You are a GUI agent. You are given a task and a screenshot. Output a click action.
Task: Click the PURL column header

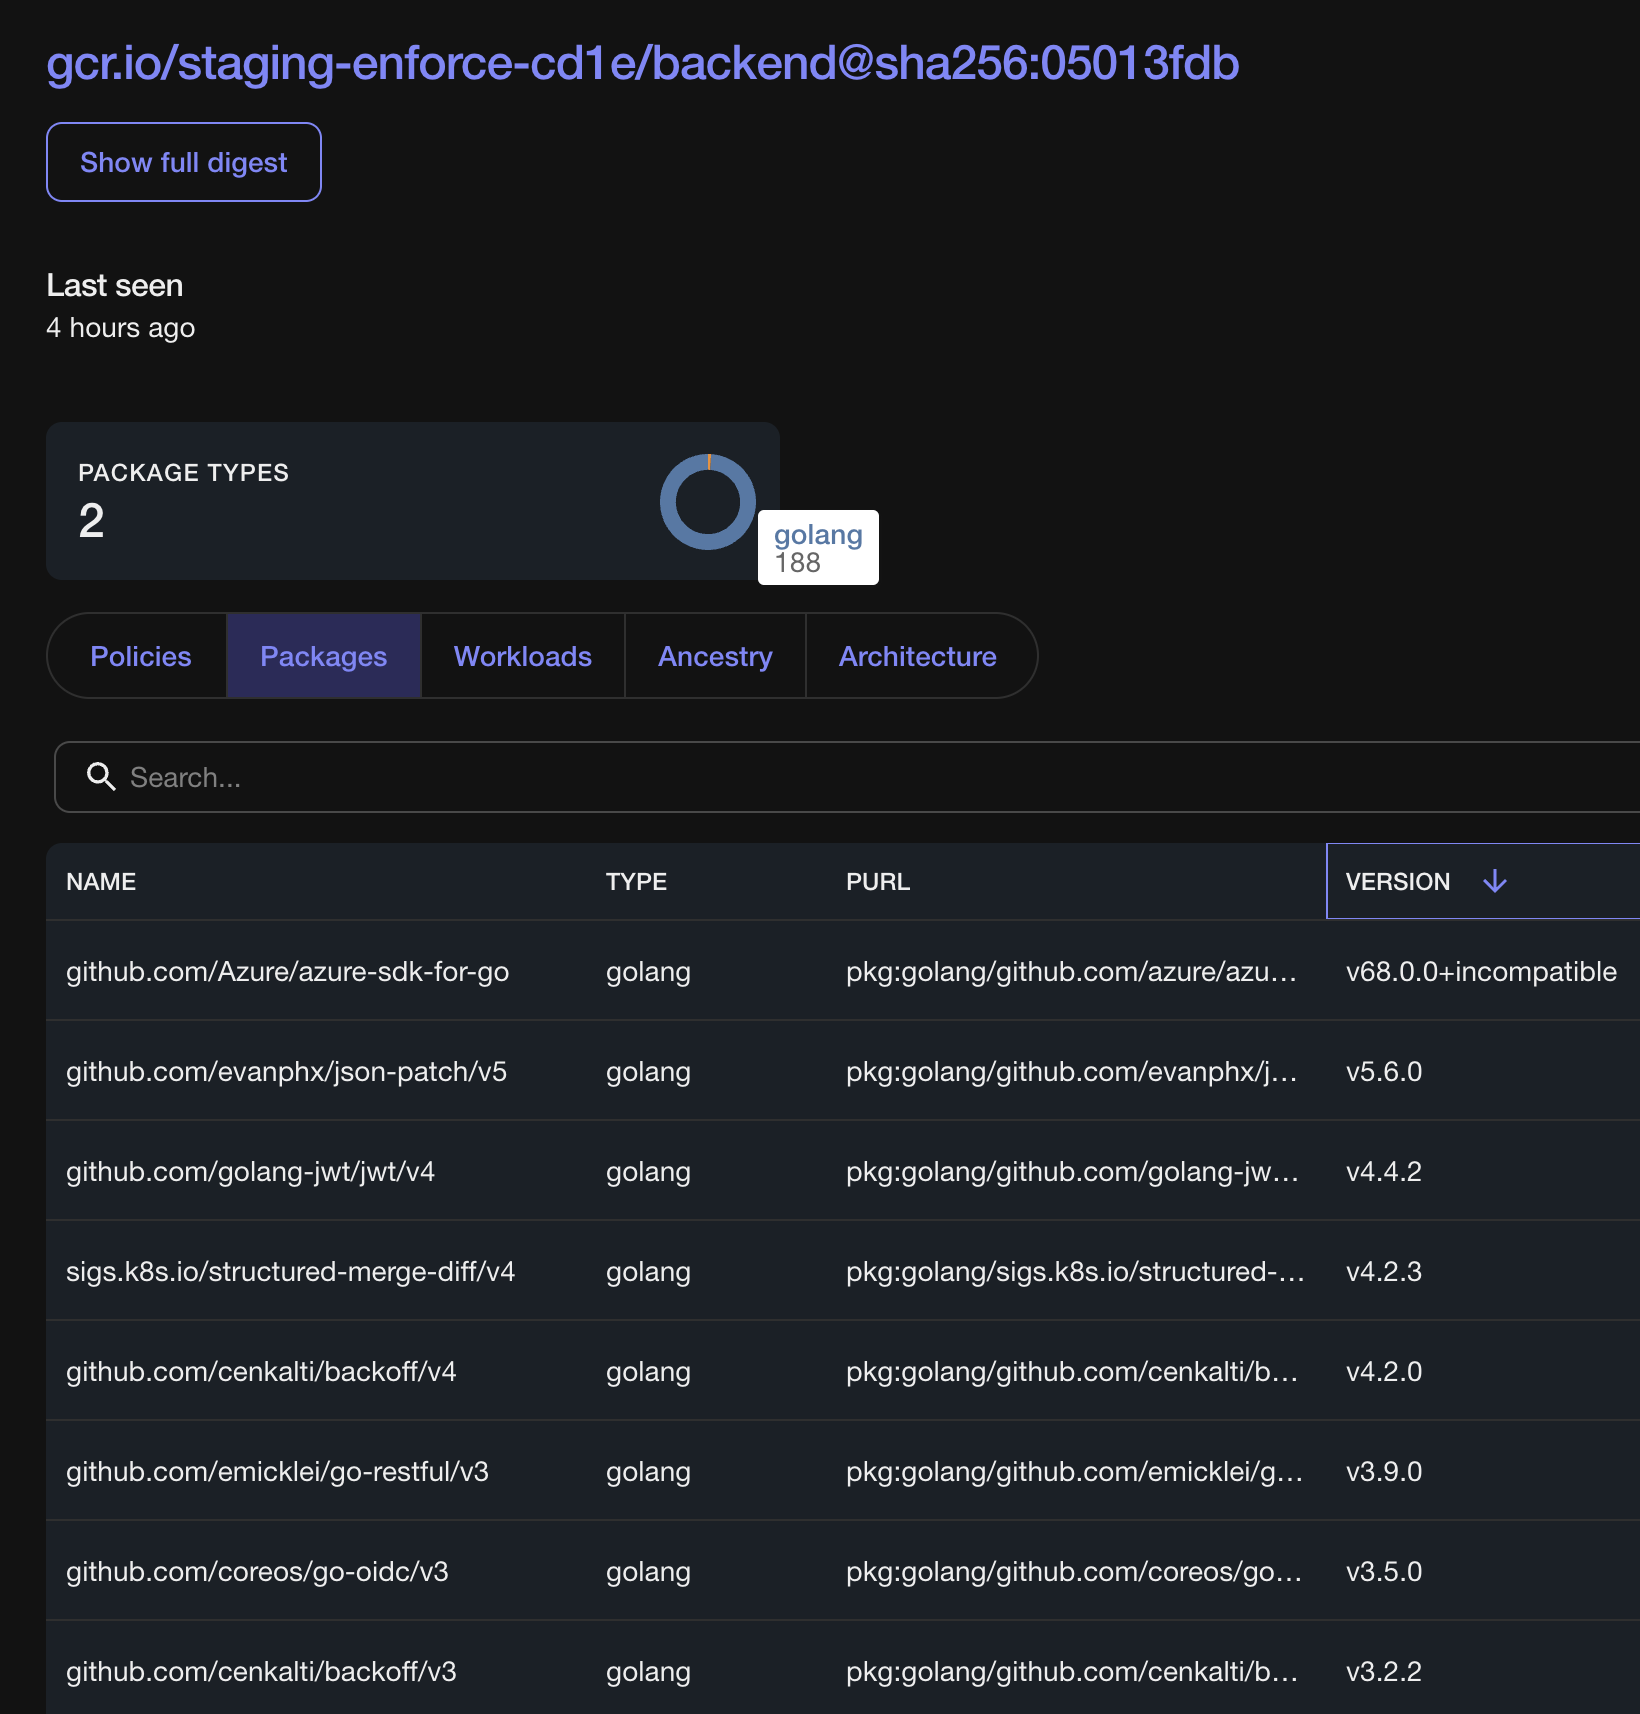tap(877, 881)
